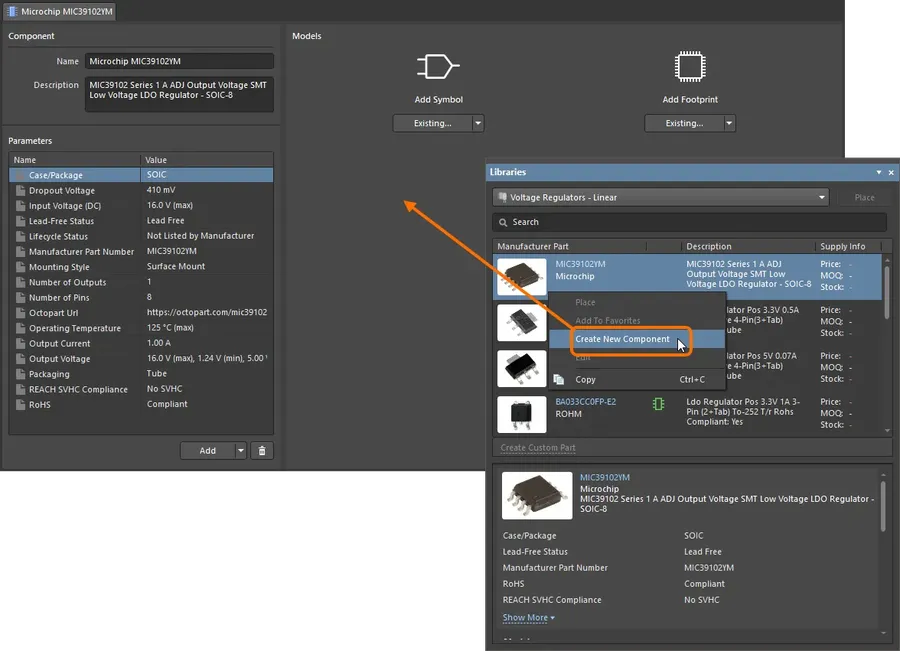Click the Copy icon in the context menu
The image size is (900, 651).
tap(558, 379)
